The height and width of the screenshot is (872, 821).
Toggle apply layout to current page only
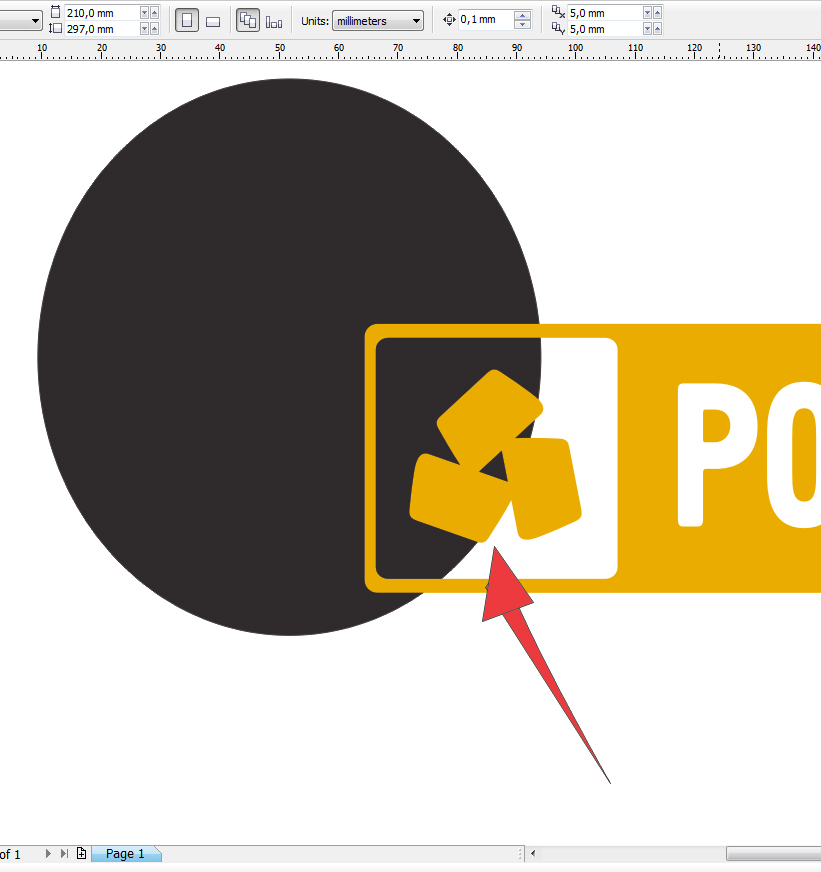click(x=274, y=22)
